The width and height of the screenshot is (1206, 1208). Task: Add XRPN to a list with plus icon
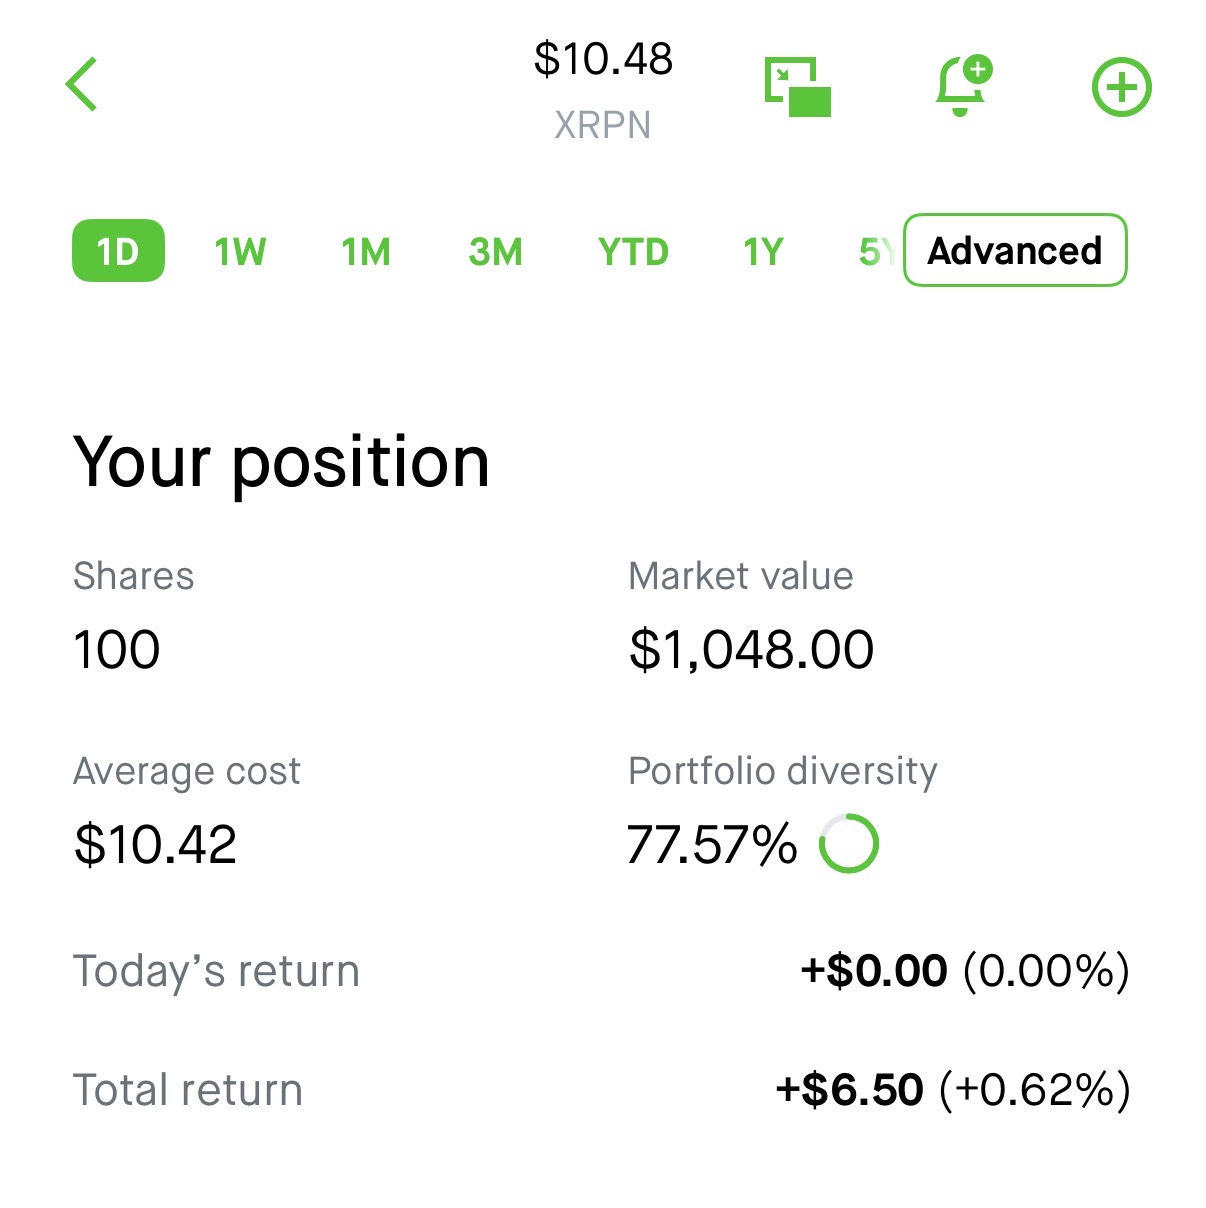[1121, 87]
